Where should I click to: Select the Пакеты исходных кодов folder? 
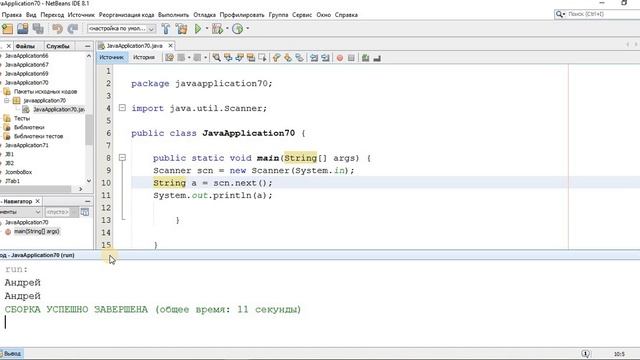45,91
